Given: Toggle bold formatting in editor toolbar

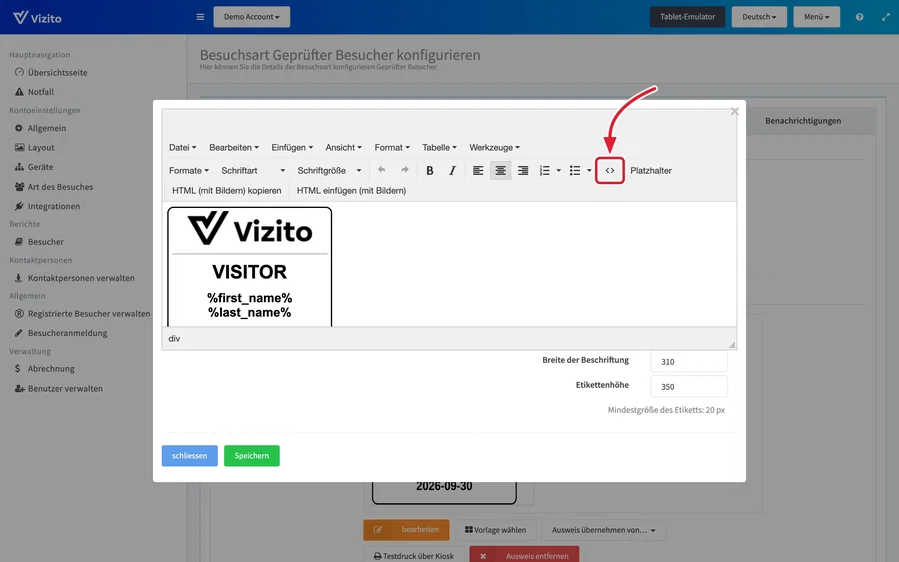Looking at the screenshot, I should tap(429, 170).
